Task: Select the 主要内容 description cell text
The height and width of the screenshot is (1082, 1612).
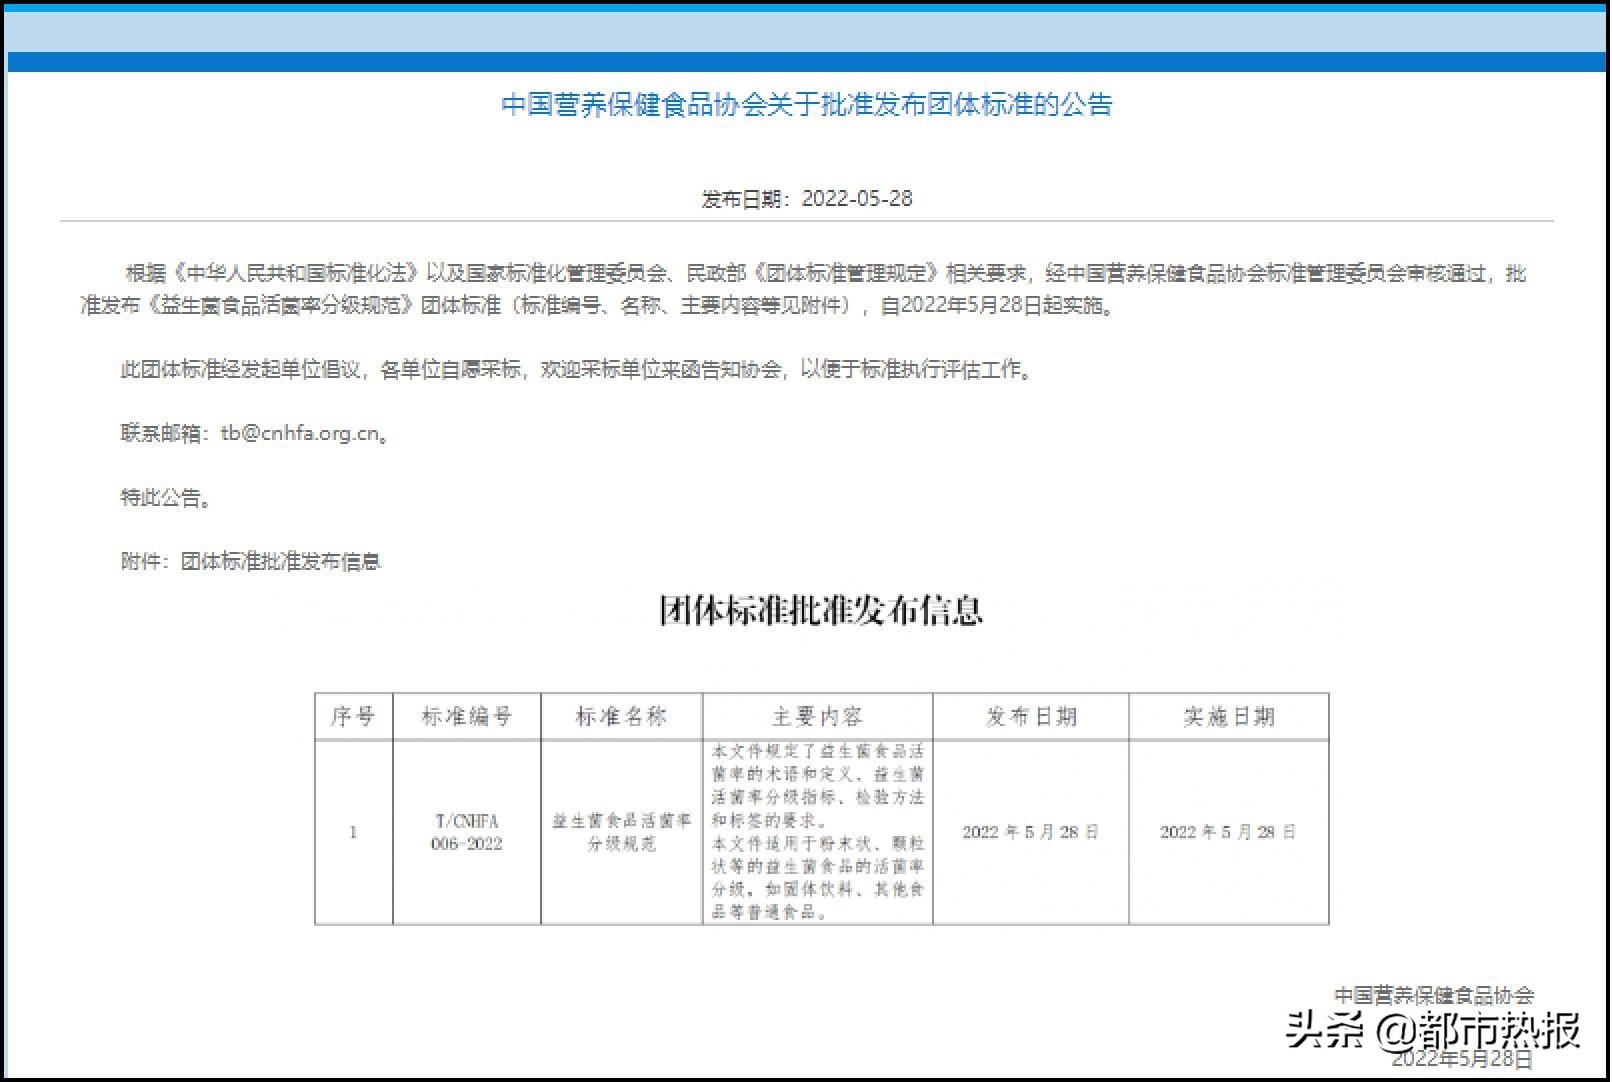Action: [818, 832]
